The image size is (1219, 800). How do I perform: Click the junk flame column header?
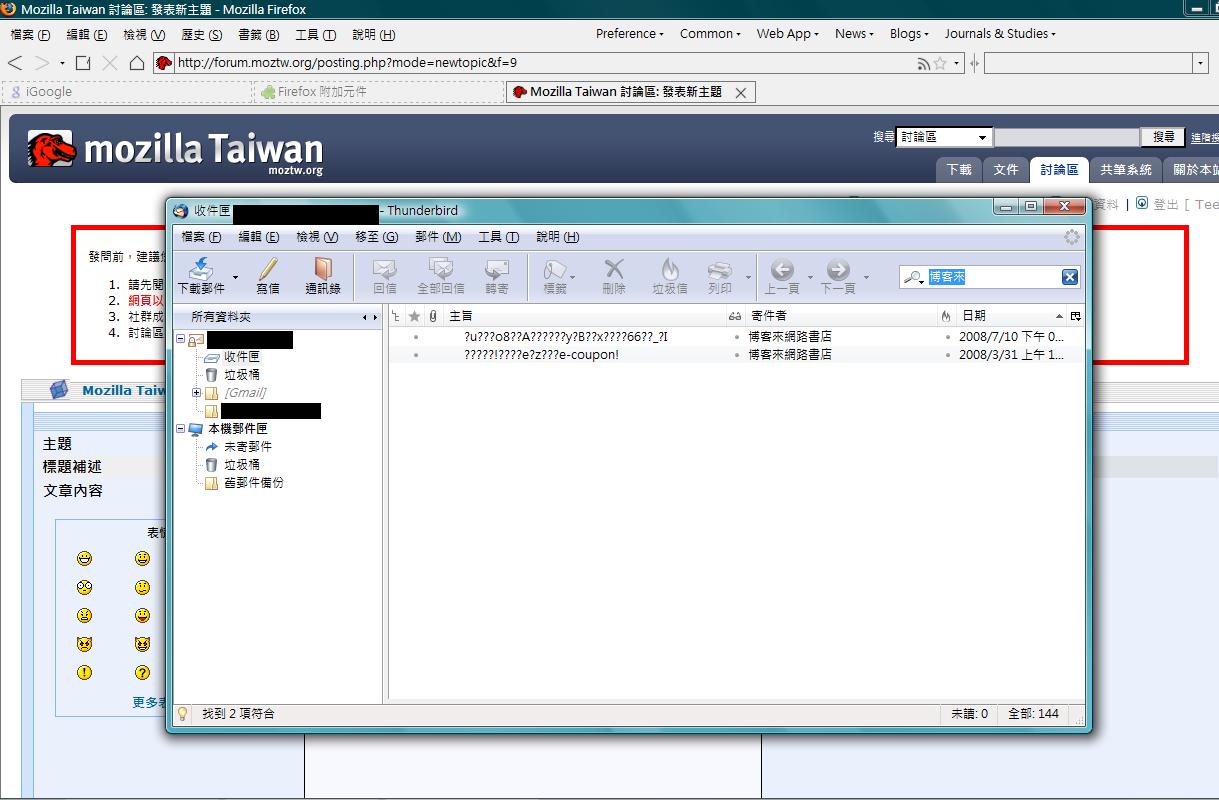[946, 316]
